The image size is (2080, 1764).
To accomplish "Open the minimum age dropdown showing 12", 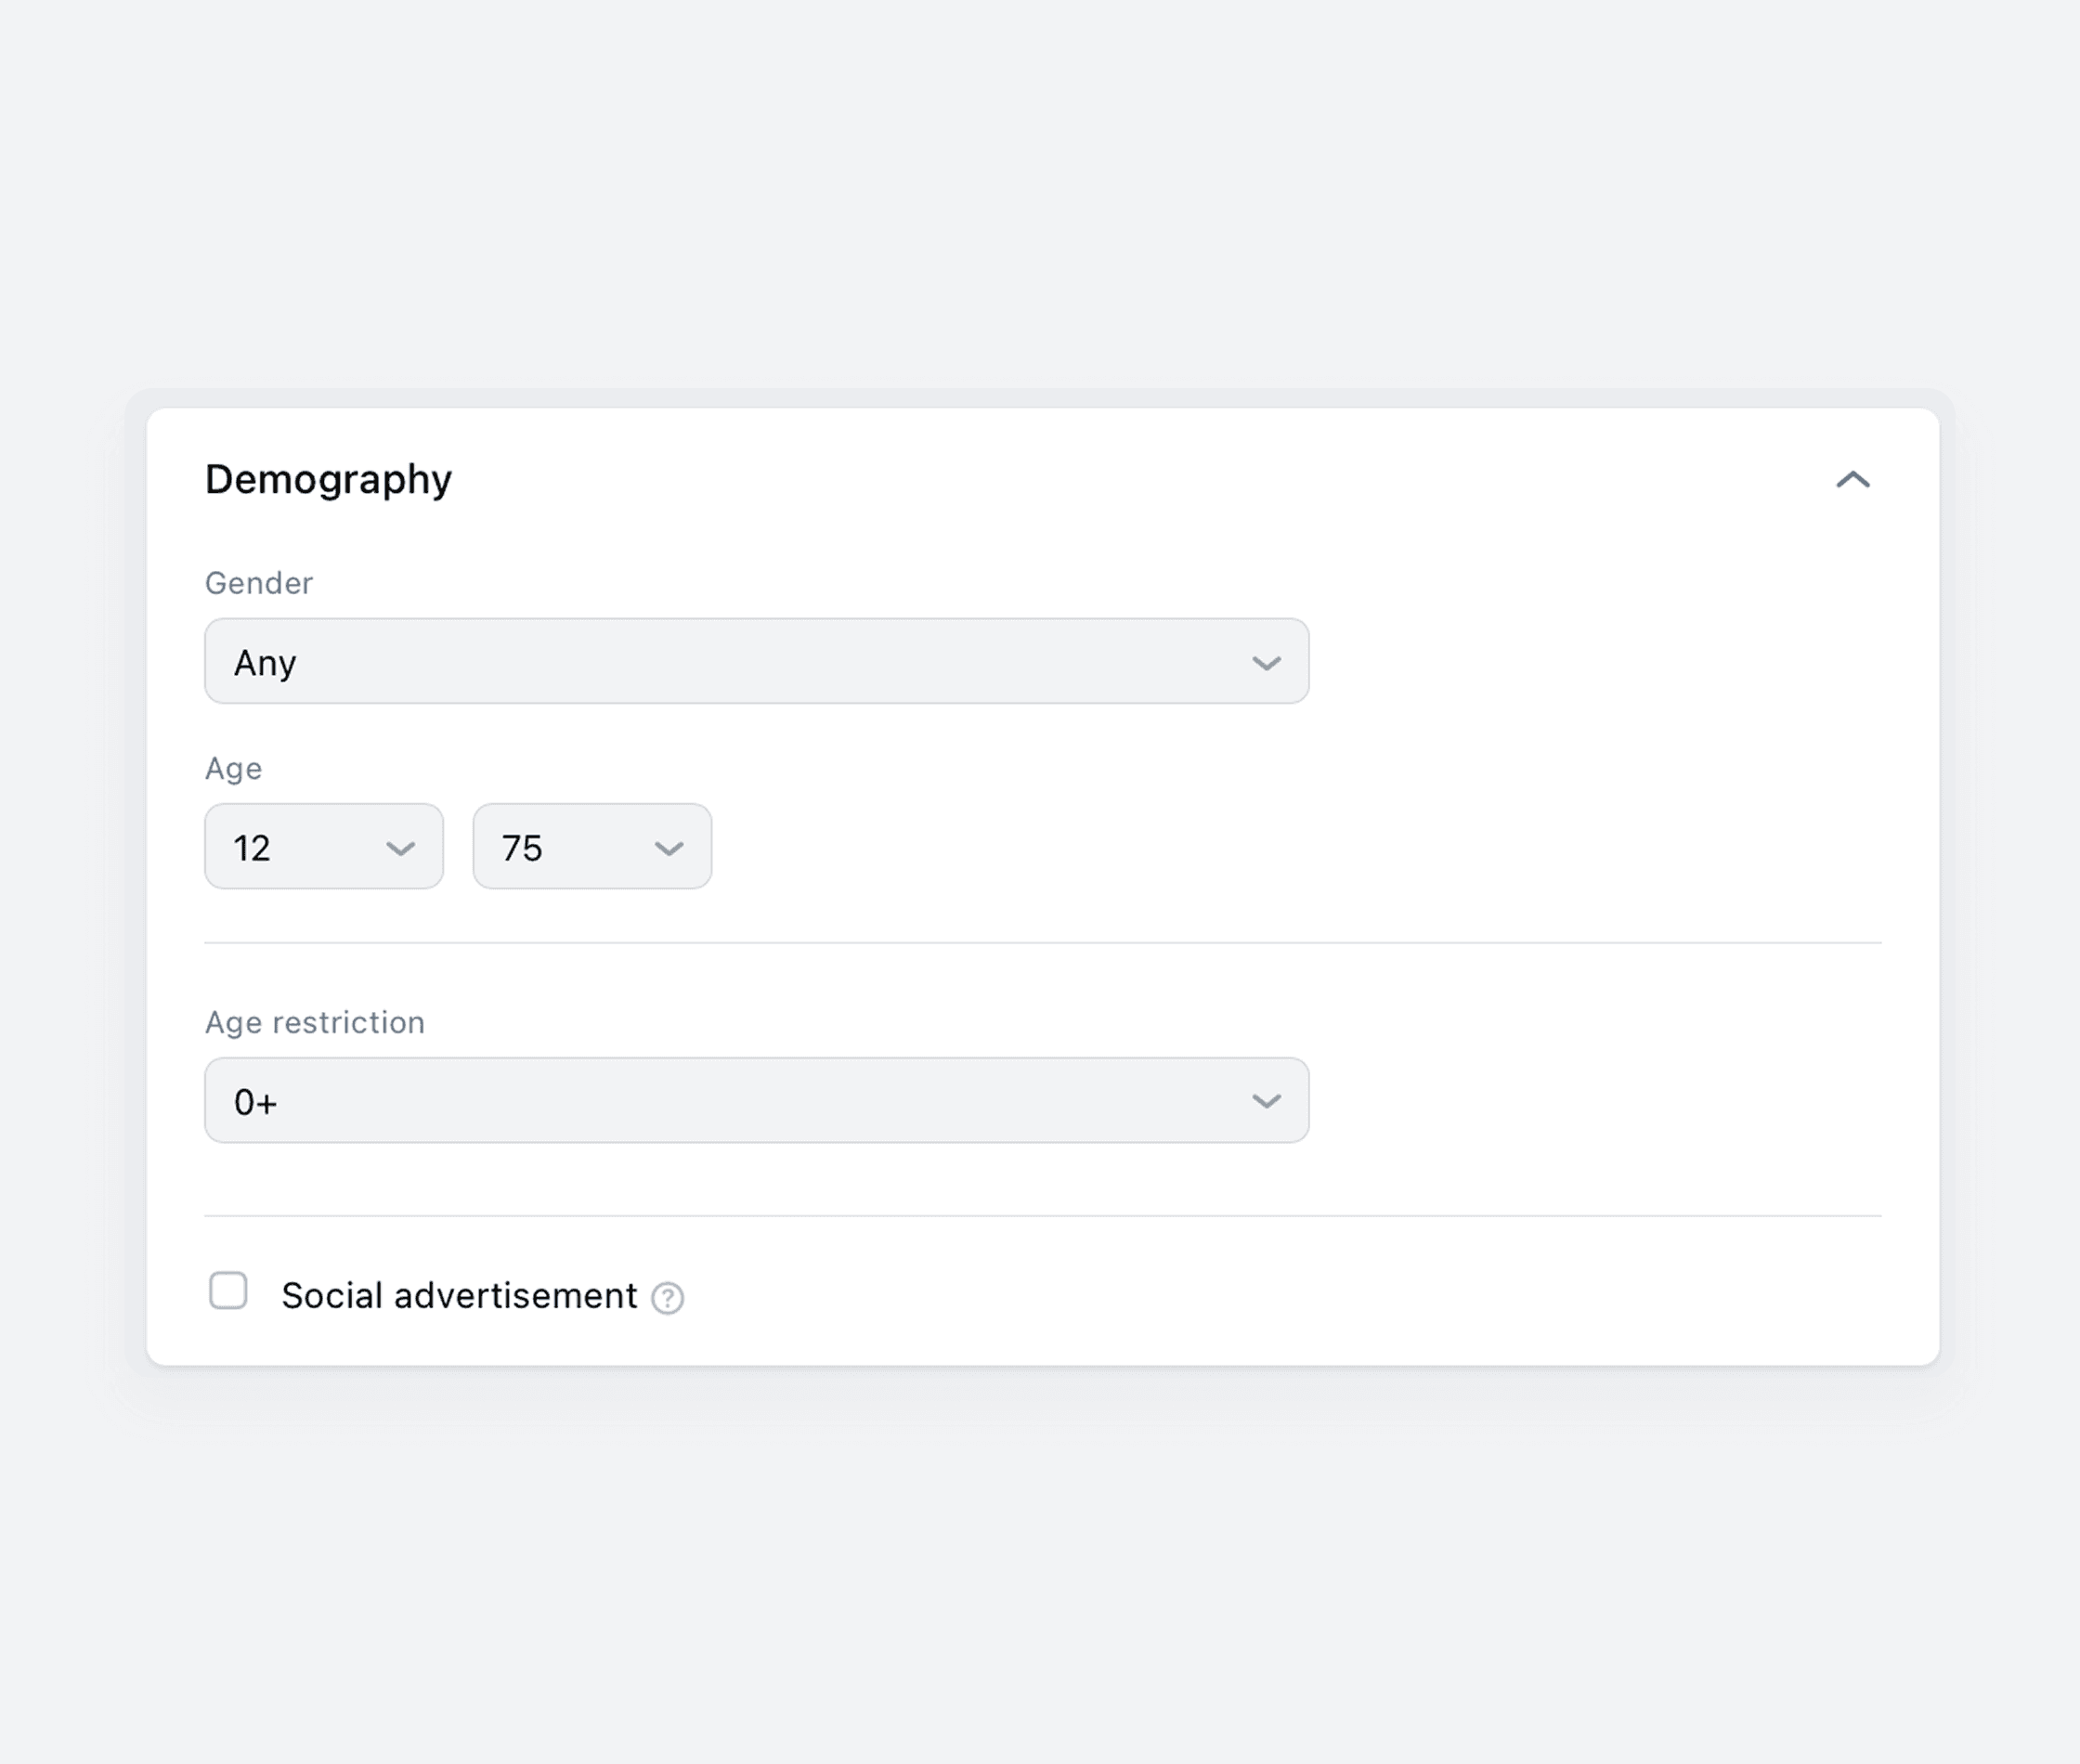I will coord(324,846).
